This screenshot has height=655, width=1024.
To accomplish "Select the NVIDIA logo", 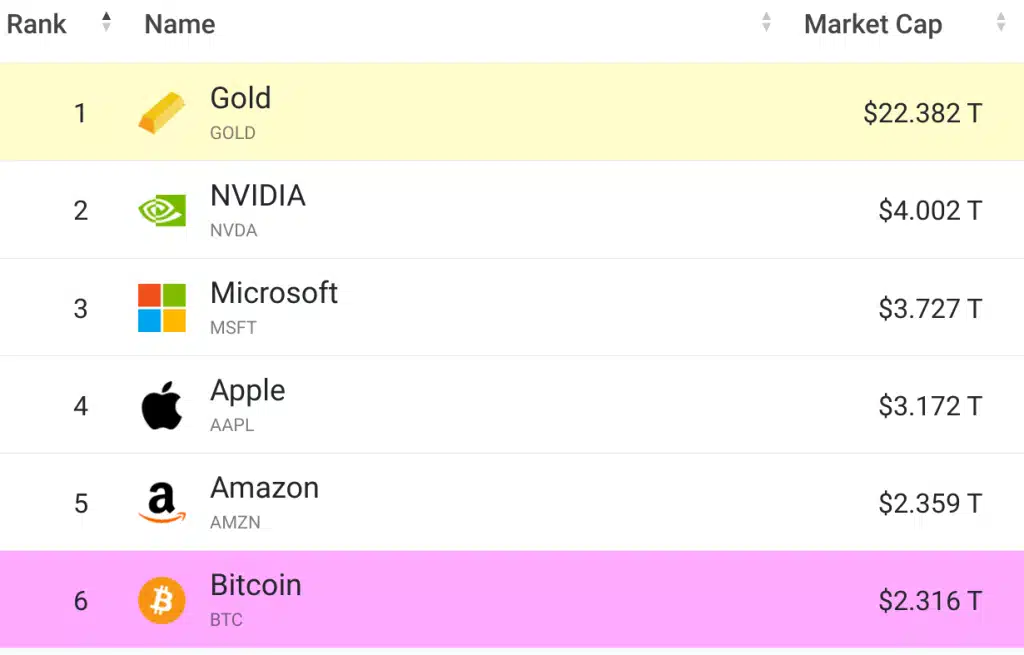I will point(161,210).
